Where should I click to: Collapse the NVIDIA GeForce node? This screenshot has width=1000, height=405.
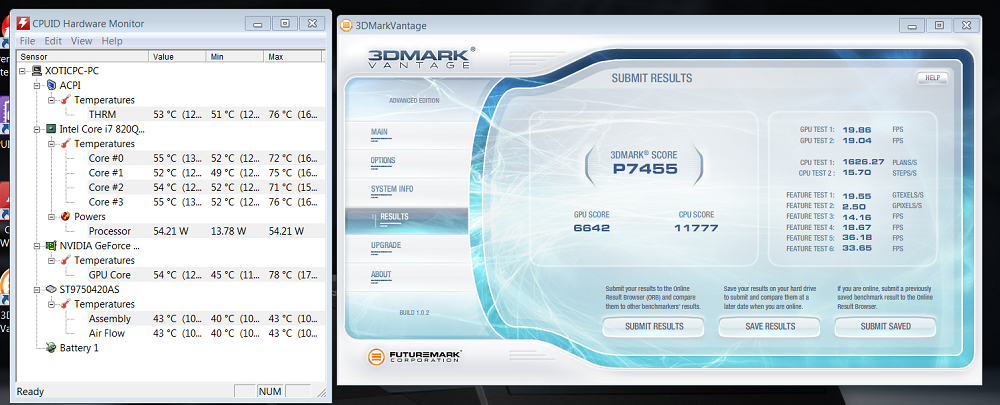coord(37,246)
